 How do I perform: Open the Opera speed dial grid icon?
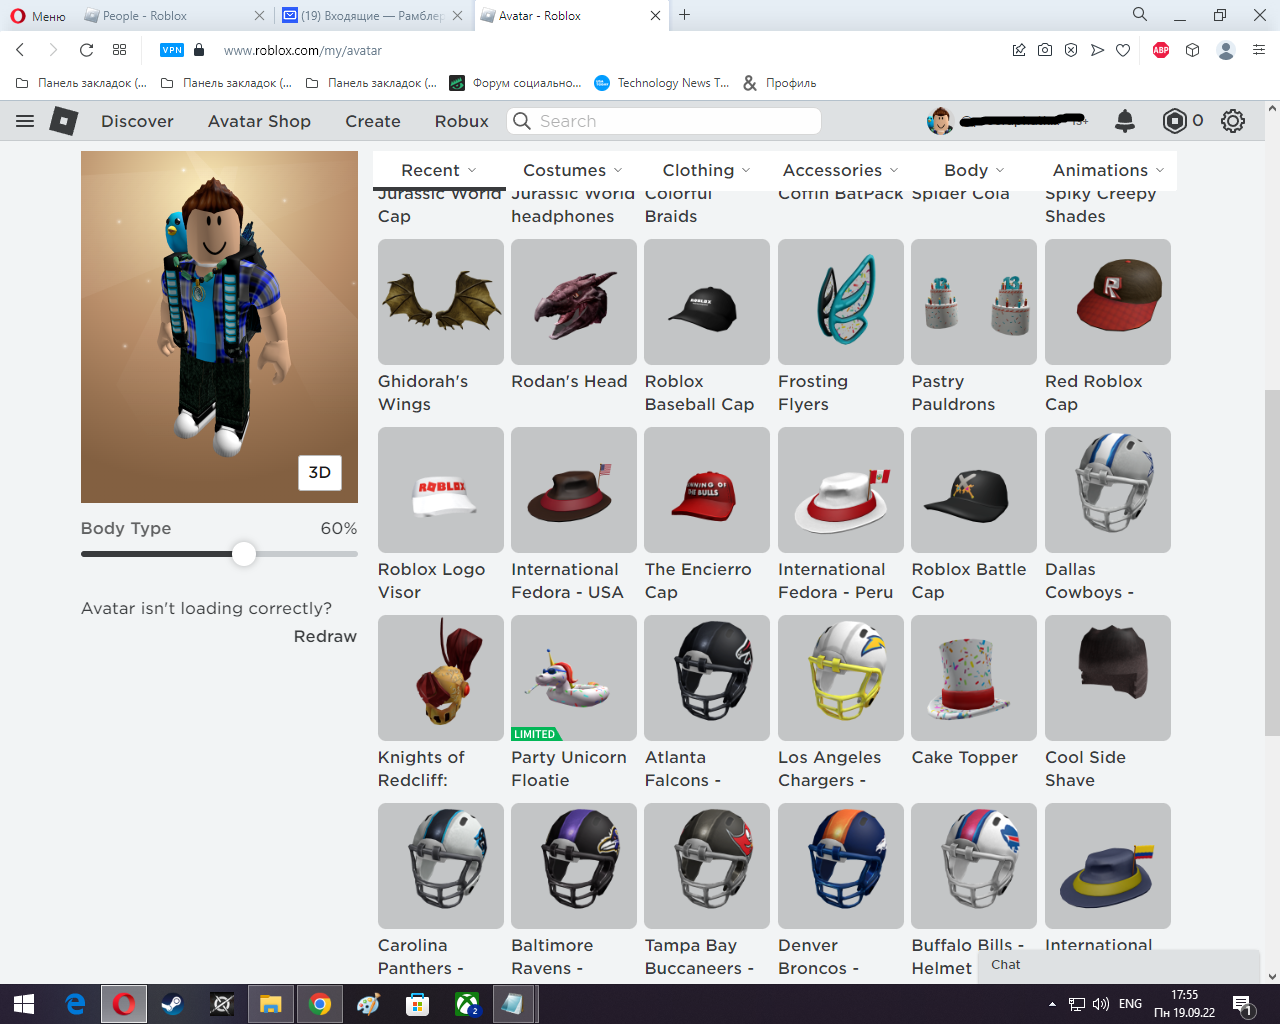119,50
